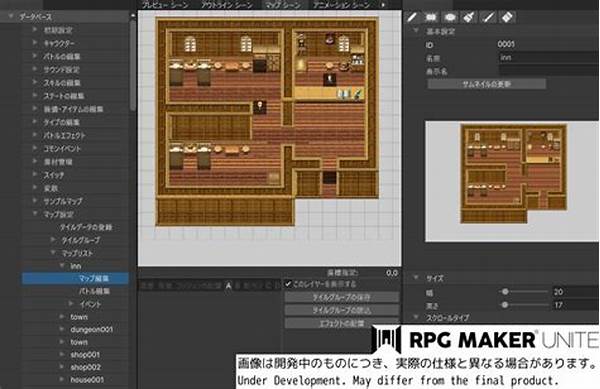Expand the 'イベント' node under inn
This screenshot has height=389, width=600.
[x=71, y=304]
